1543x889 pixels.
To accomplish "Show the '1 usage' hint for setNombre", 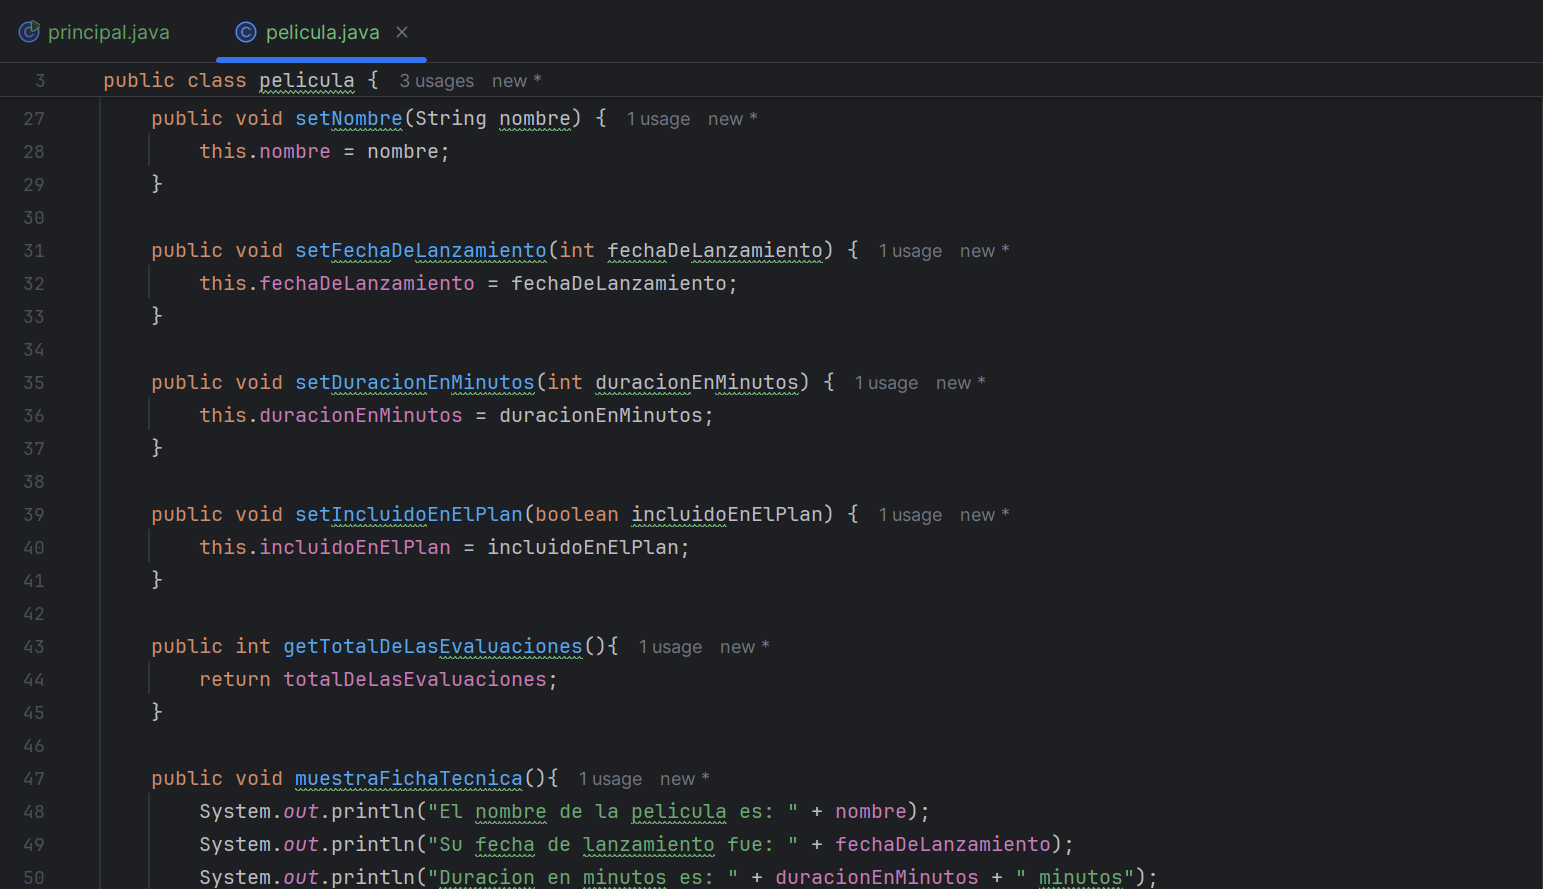I will (x=658, y=119).
